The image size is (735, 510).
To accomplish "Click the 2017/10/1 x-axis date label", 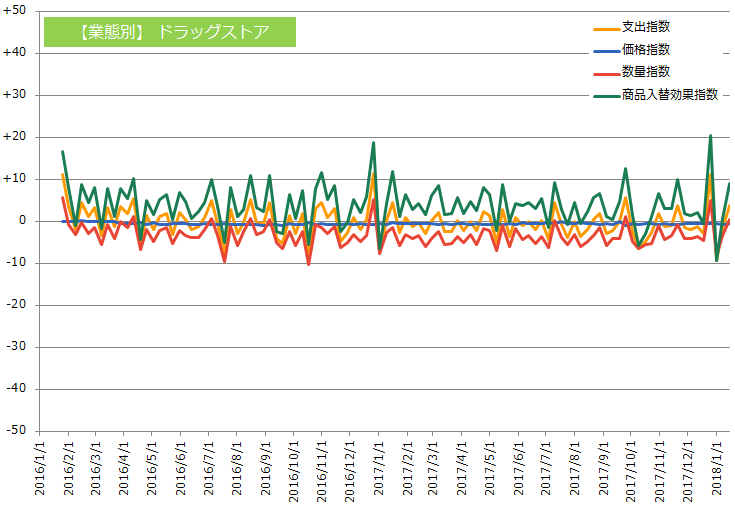I will pyautogui.click(x=631, y=470).
